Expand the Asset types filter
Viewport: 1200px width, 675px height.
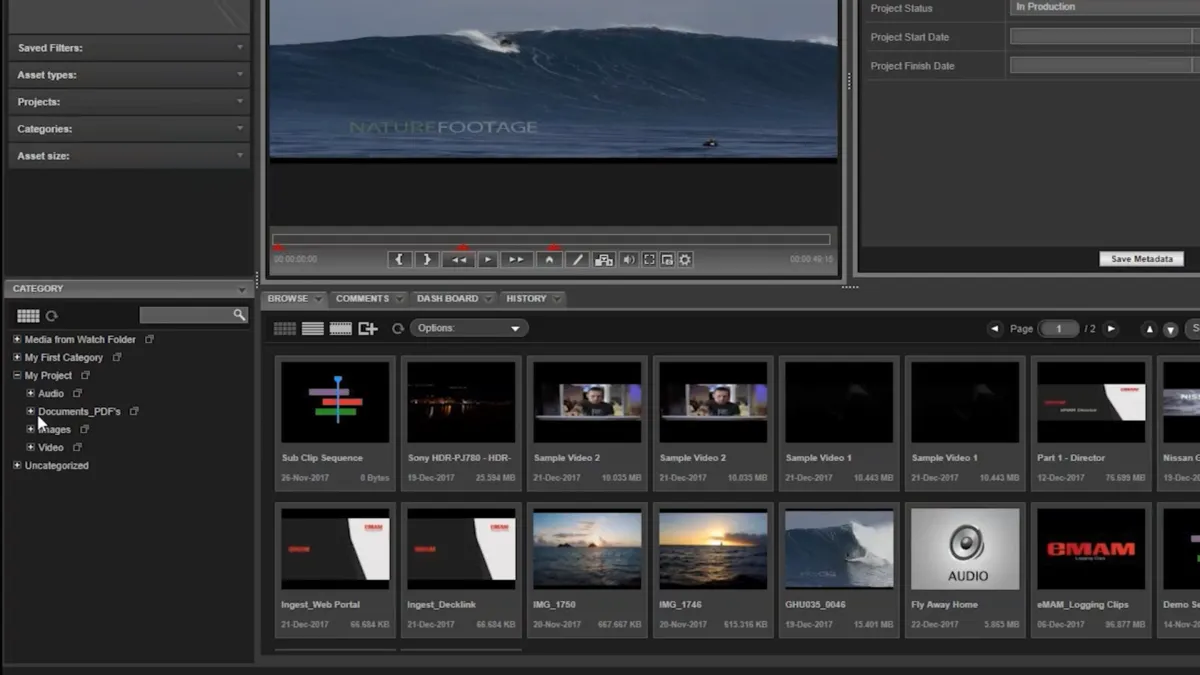[129, 75]
